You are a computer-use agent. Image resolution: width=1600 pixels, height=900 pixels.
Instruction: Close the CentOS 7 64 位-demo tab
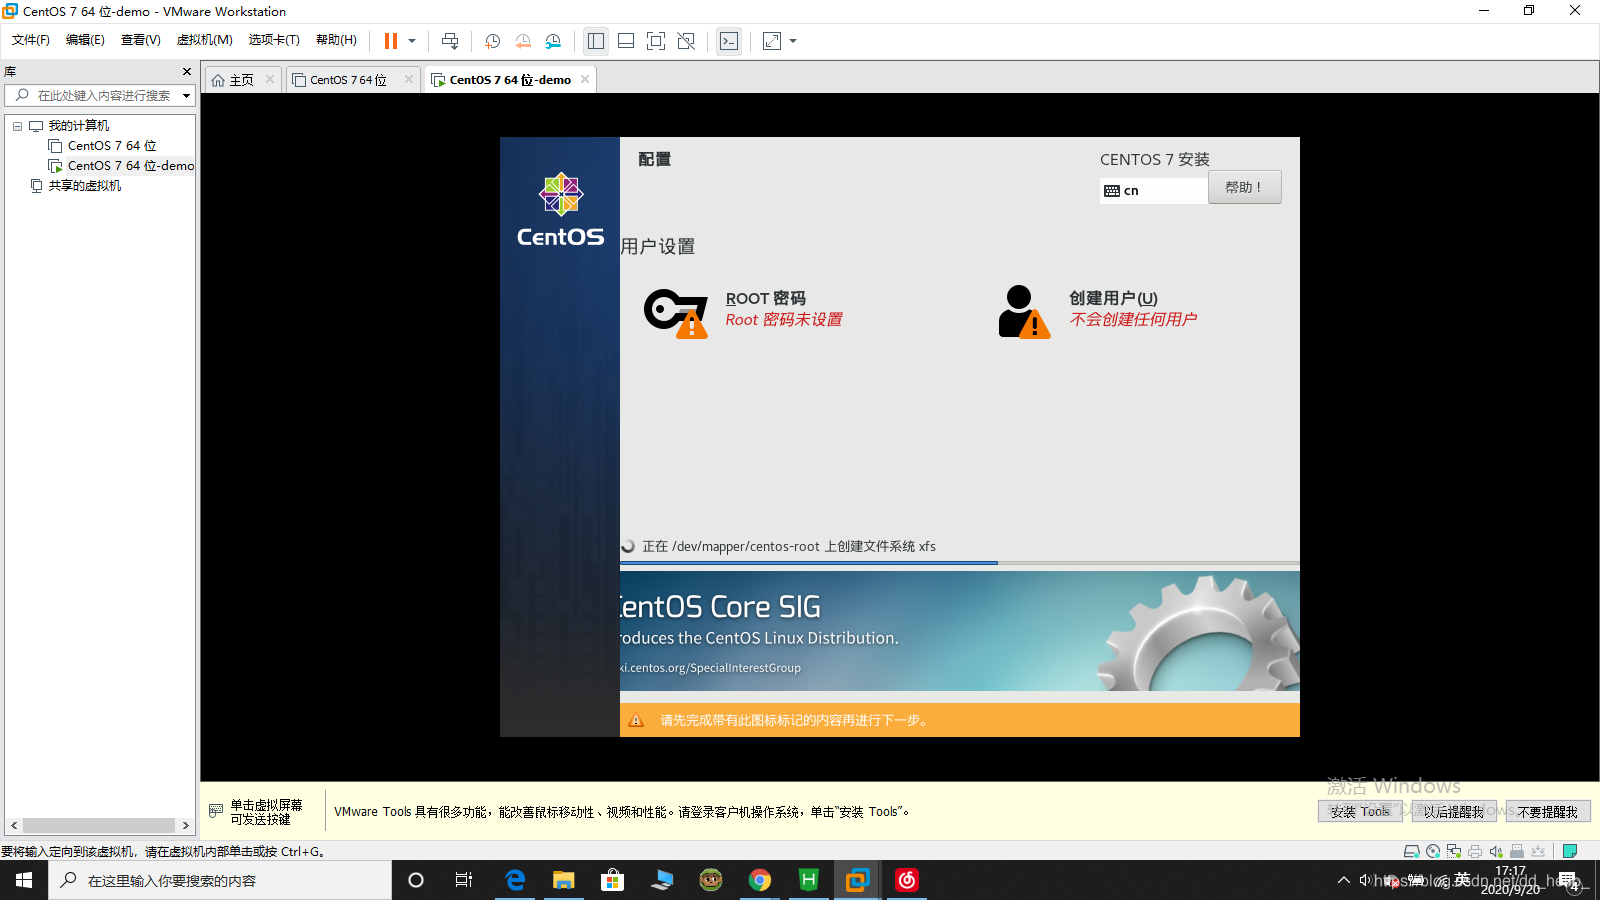coord(585,79)
